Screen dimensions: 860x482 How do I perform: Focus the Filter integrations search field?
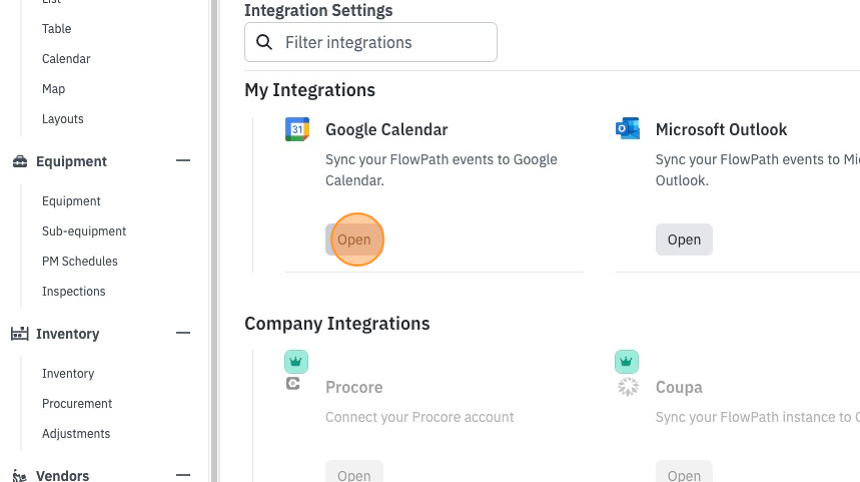tap(371, 42)
